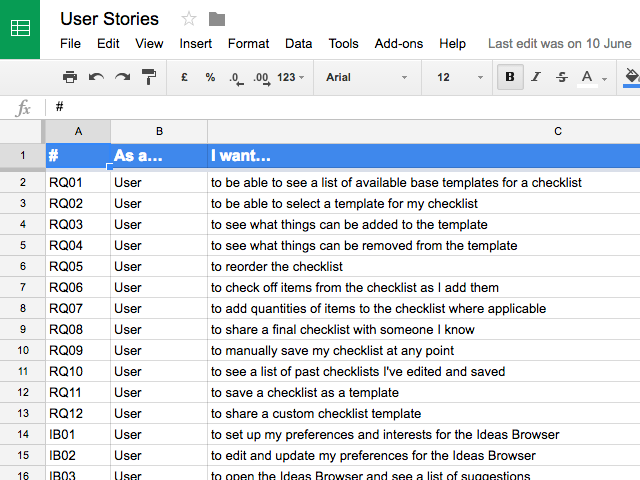The width and height of the screenshot is (640, 480).
Task: Format as currency with £ button
Action: pyautogui.click(x=184, y=77)
